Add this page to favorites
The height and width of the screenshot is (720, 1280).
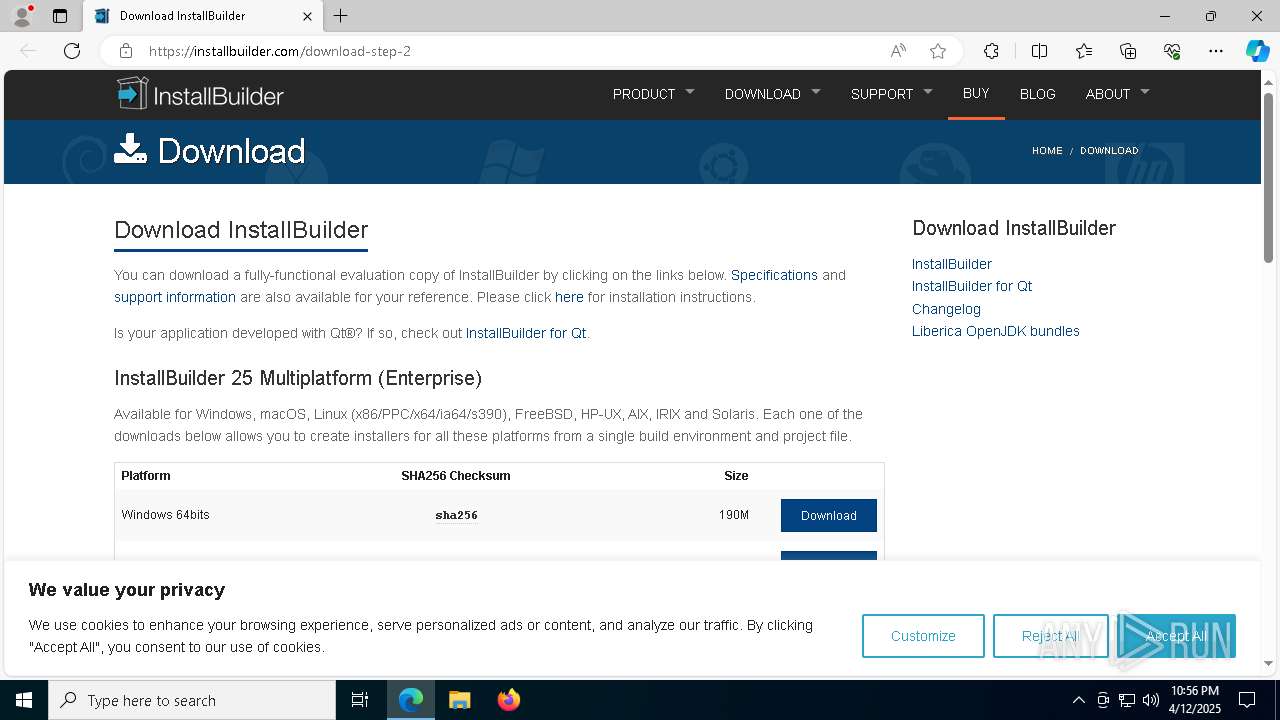[938, 51]
